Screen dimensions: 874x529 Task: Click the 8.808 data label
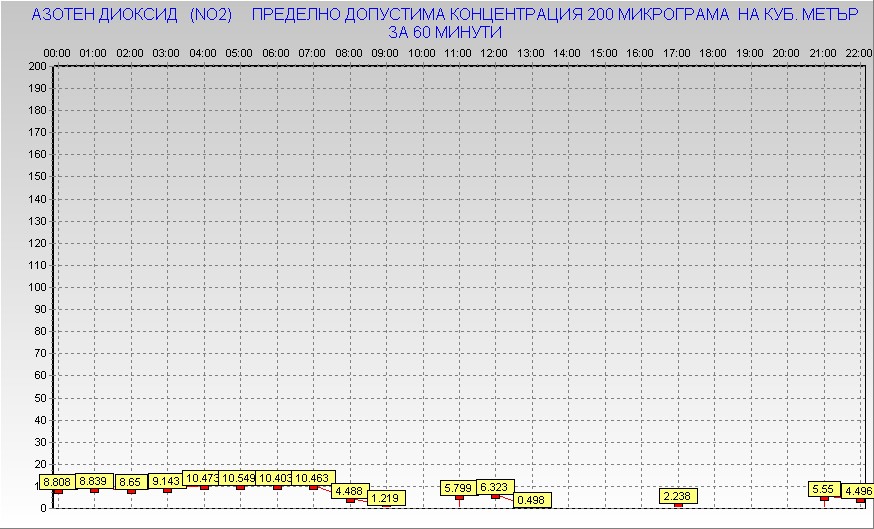pyautogui.click(x=57, y=482)
